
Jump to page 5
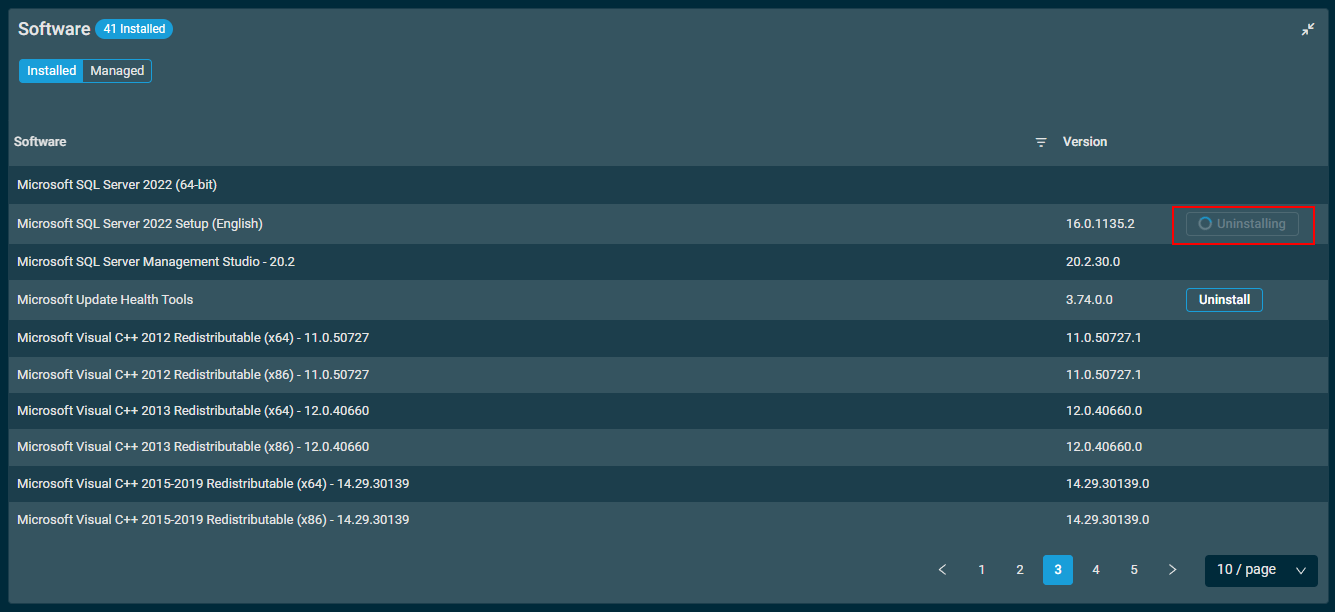1134,570
